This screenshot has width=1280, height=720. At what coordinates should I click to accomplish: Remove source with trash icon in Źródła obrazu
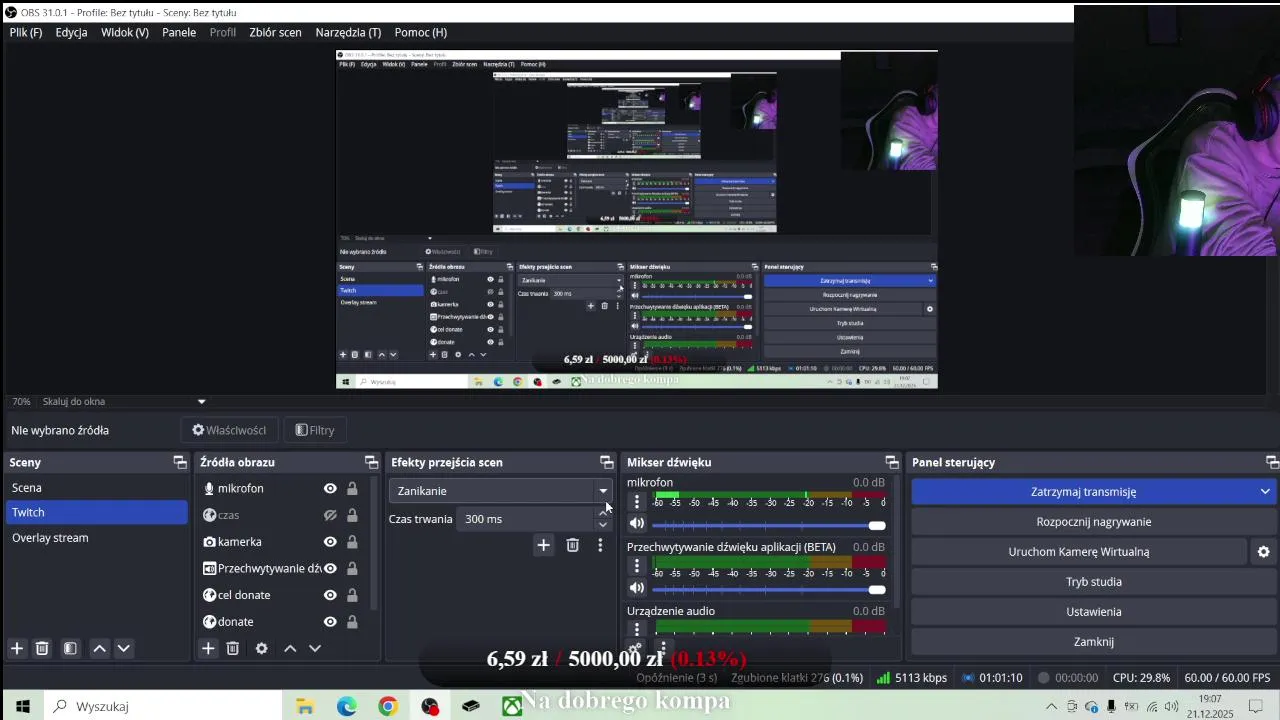[232, 648]
